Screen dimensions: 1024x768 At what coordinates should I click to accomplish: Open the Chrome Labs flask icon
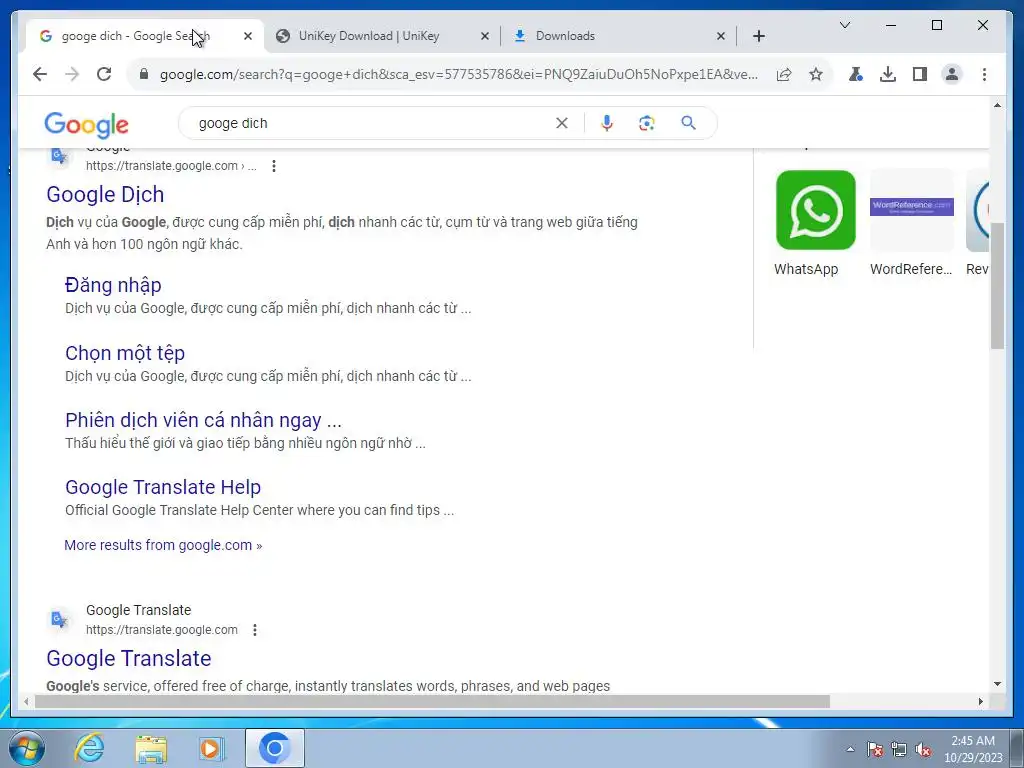click(856, 74)
